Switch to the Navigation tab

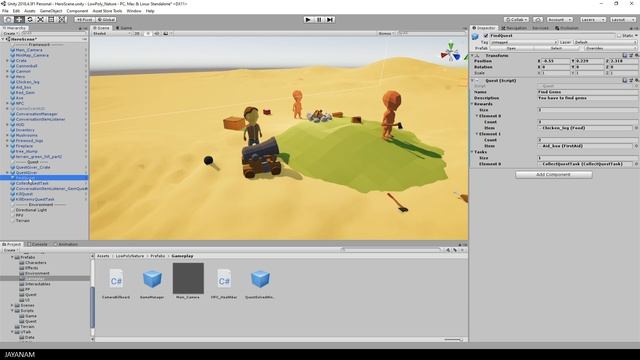514,28
